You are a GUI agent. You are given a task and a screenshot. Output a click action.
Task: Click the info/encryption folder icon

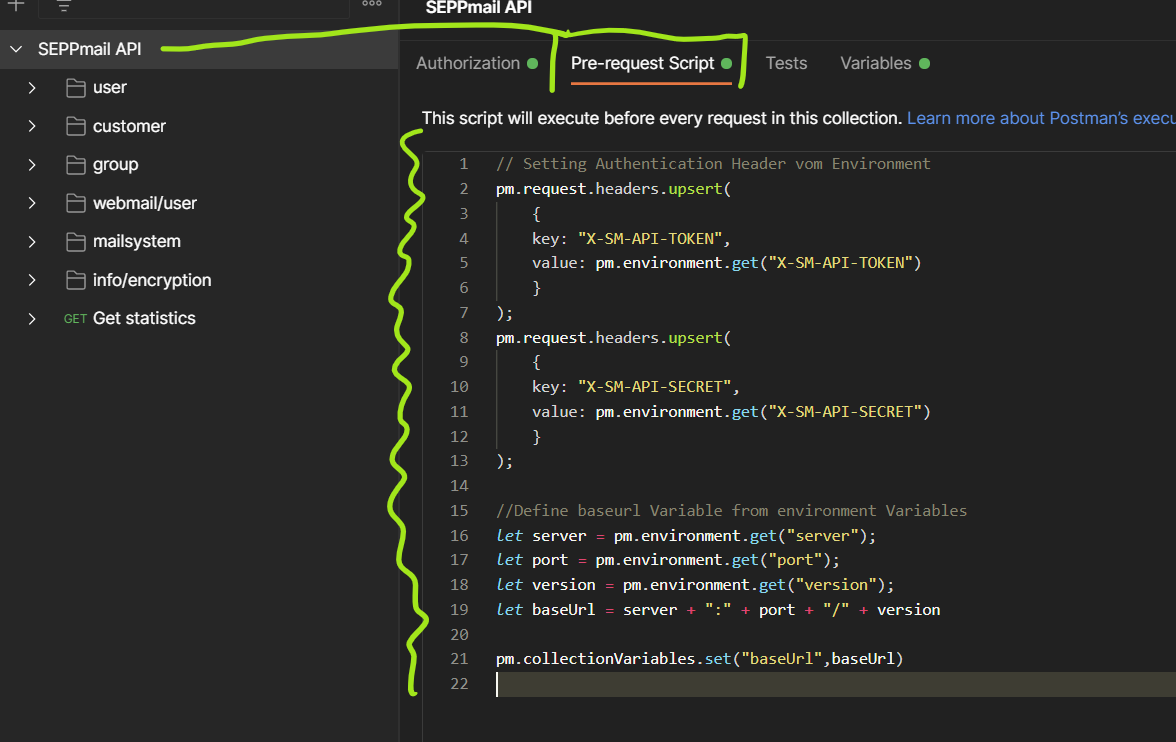(76, 280)
